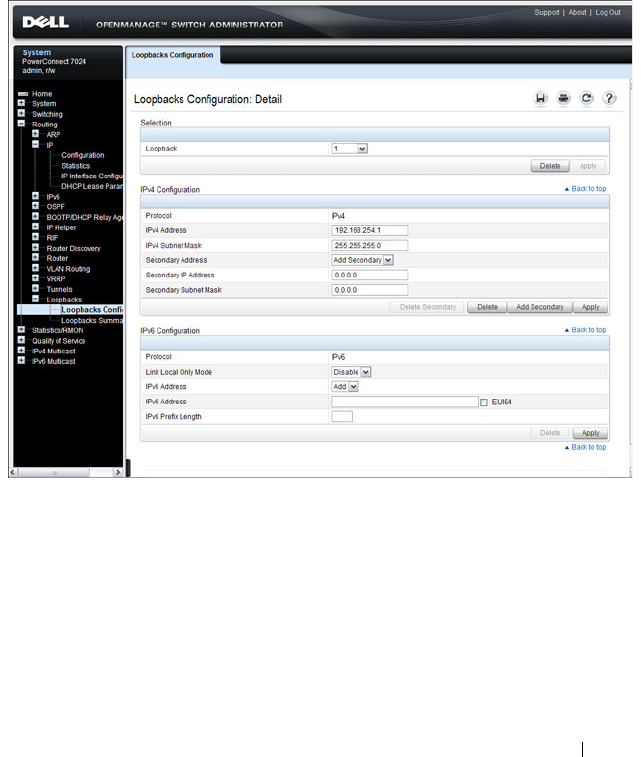Click the About link
Screen dimensions: 641x757
click(x=577, y=13)
